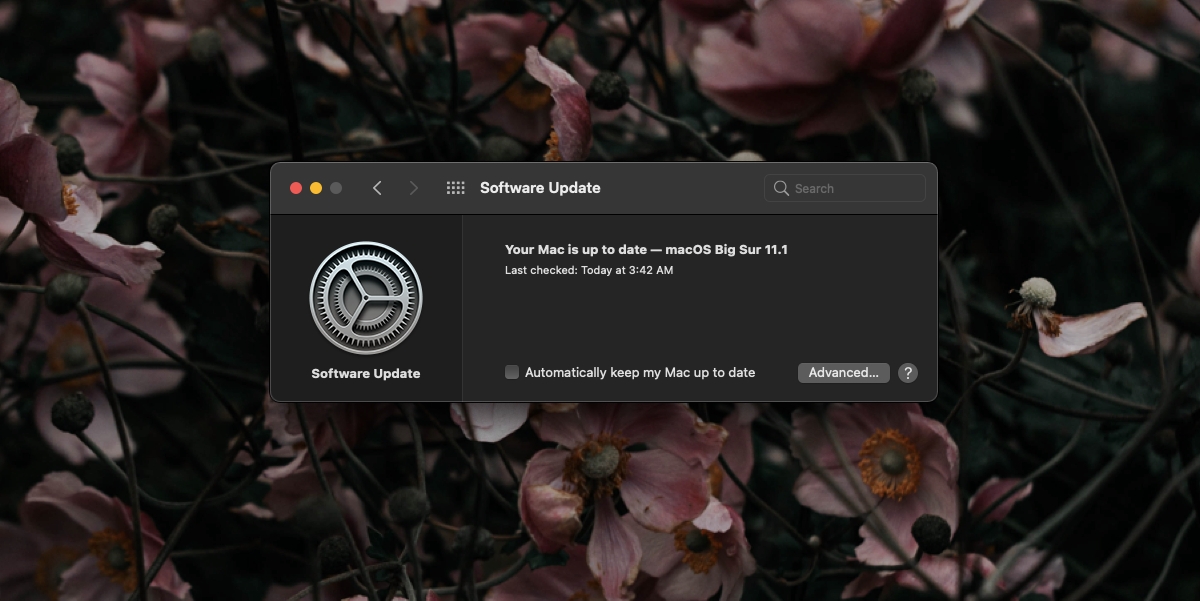Screen dimensions: 1200x601
Task: Focus the Search field
Action: (845, 188)
